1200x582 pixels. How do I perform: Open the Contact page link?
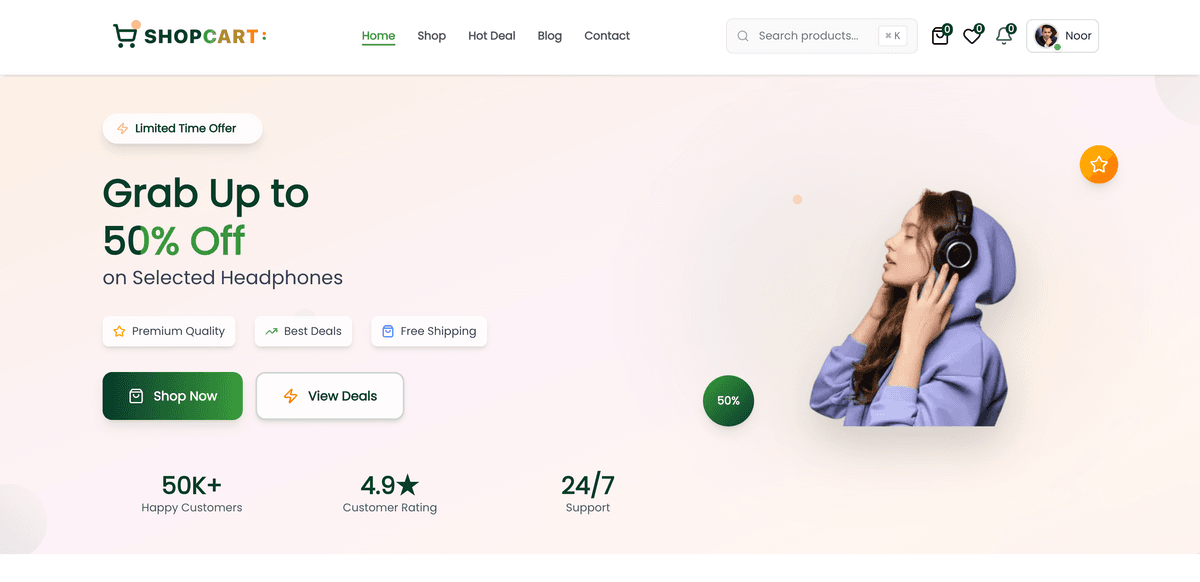click(607, 36)
